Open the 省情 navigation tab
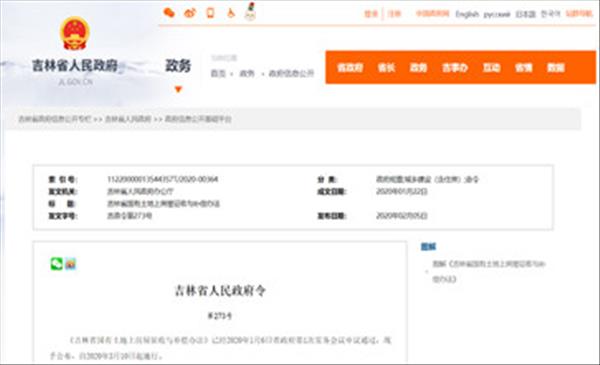600x365 pixels. click(523, 68)
